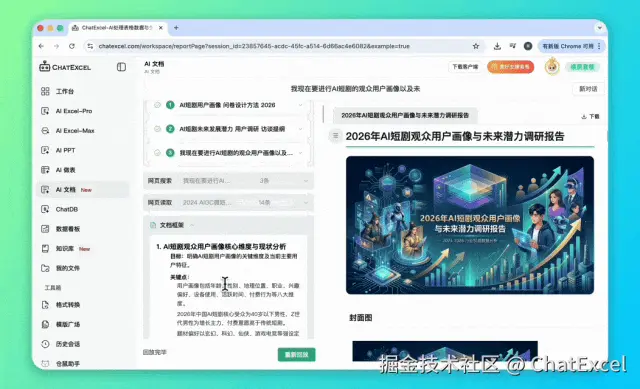Select 工作台 in the sidebar
Screen dimensions: 640x389
coord(65,91)
